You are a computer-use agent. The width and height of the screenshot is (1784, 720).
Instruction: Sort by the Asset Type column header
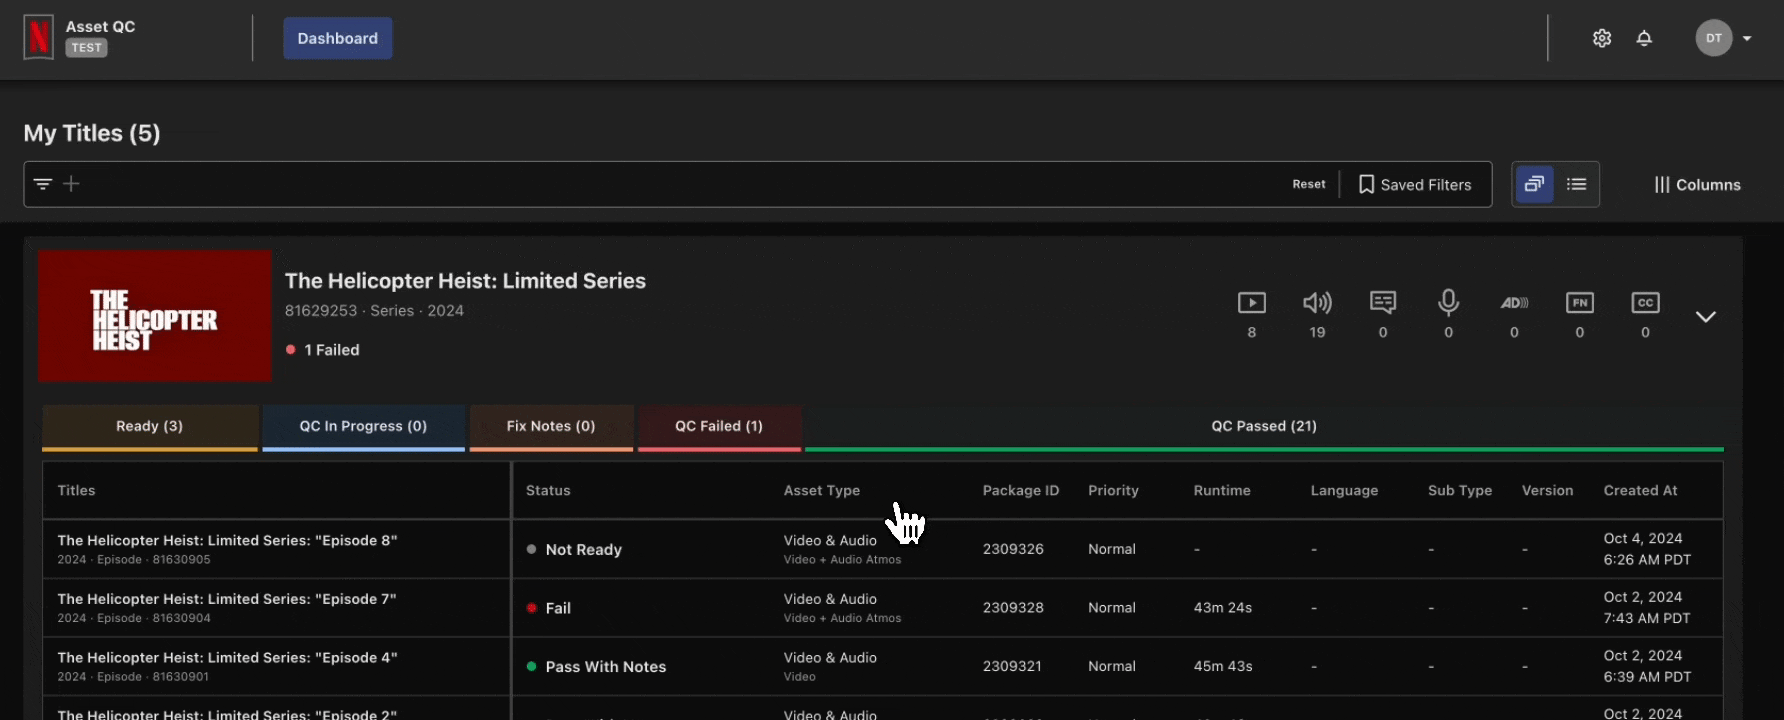pos(822,490)
